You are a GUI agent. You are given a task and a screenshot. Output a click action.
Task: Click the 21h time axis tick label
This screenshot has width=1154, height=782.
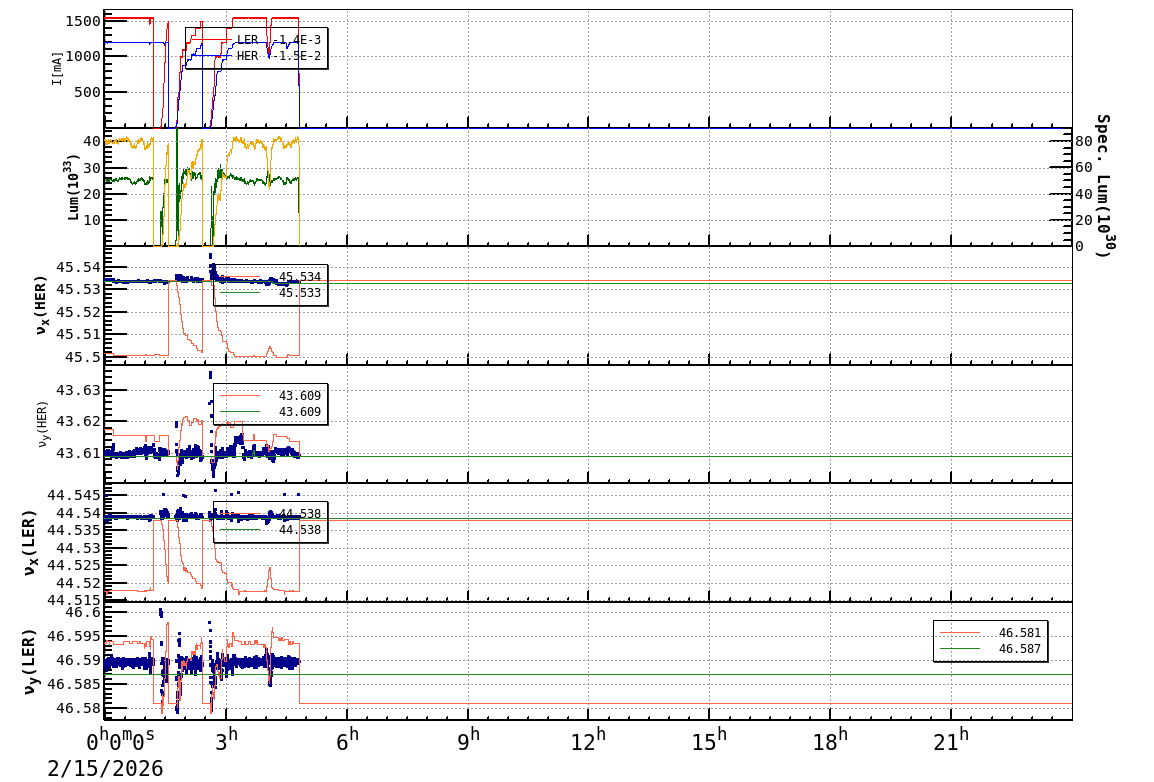(950, 740)
